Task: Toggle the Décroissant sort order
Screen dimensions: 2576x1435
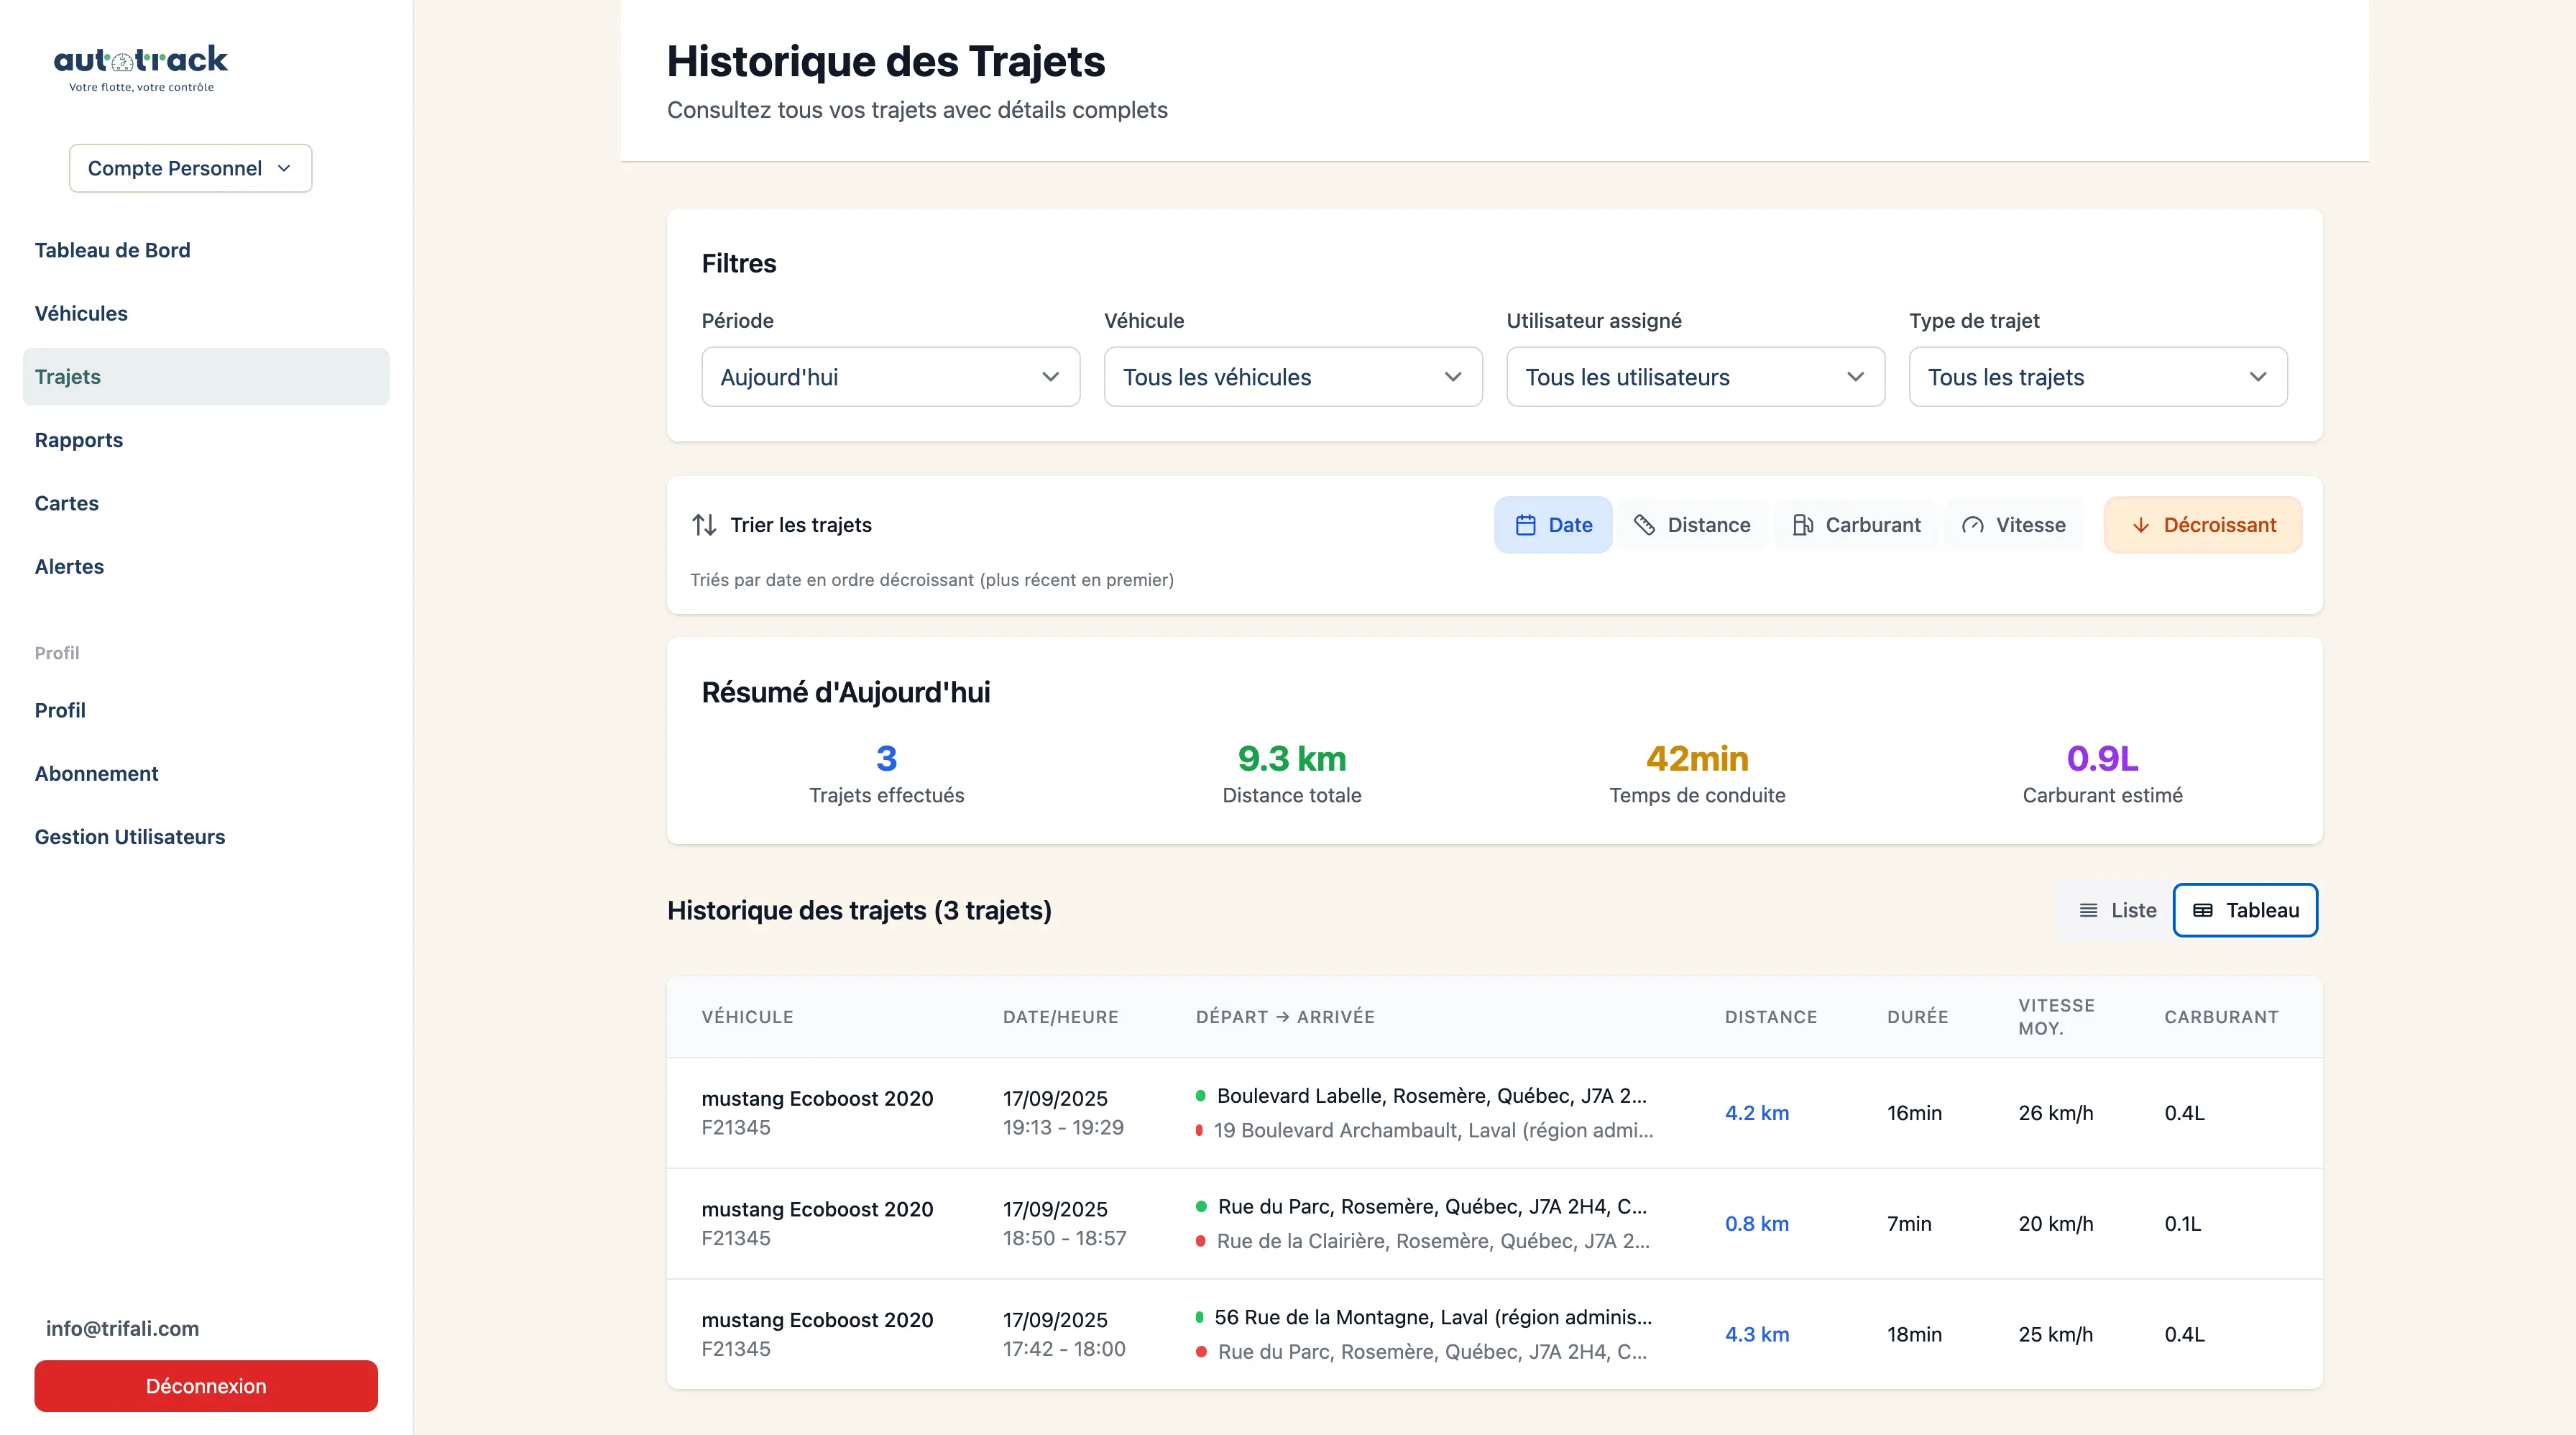Action: point(2203,525)
